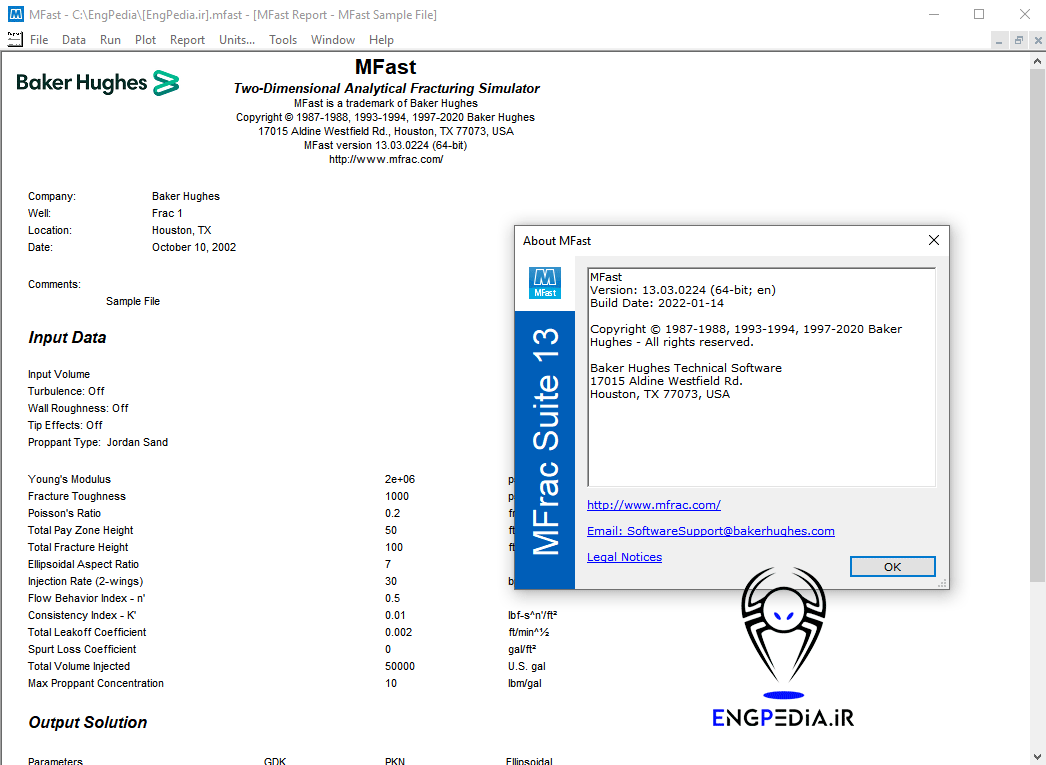Open the Legal Notices link
The image size is (1046, 765).
point(624,557)
